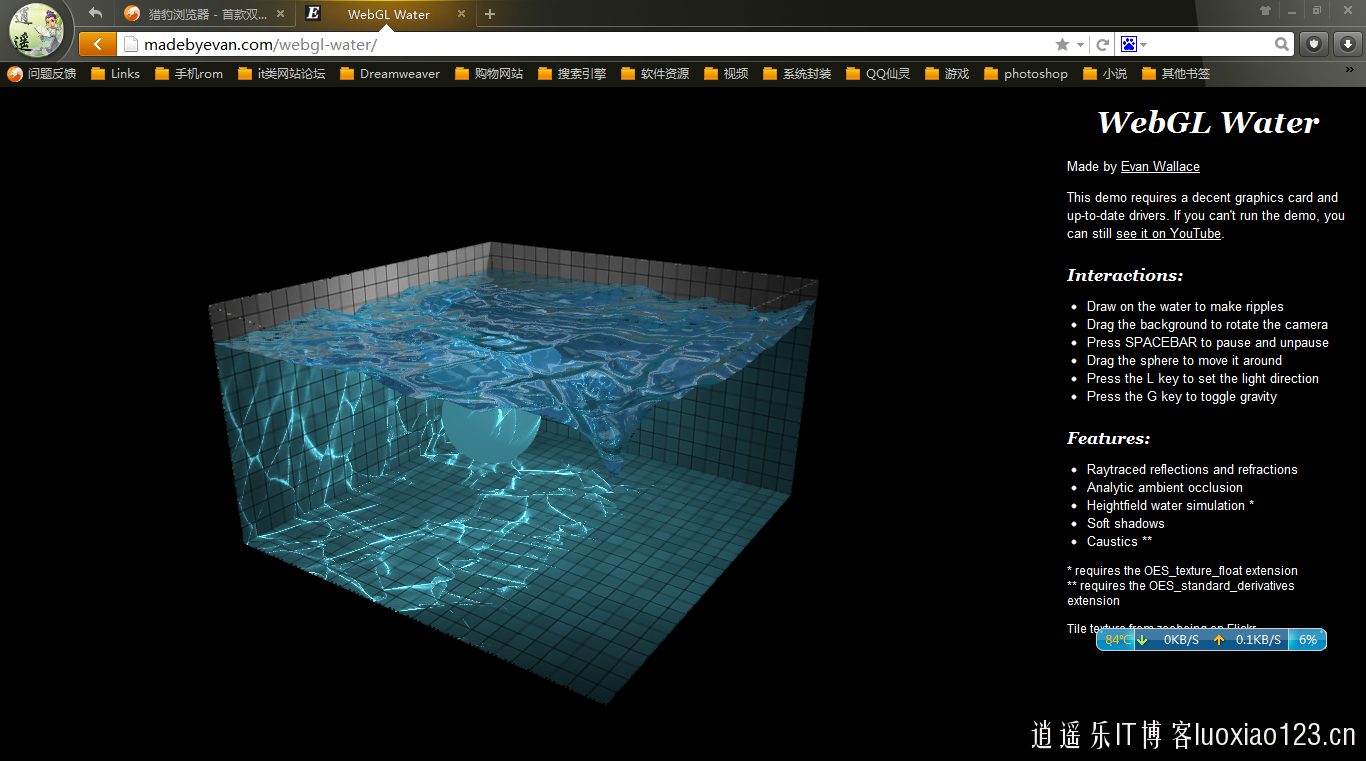Viewport: 1366px width, 761px height.
Task: Click the Interactions: heading
Action: 1125,275
